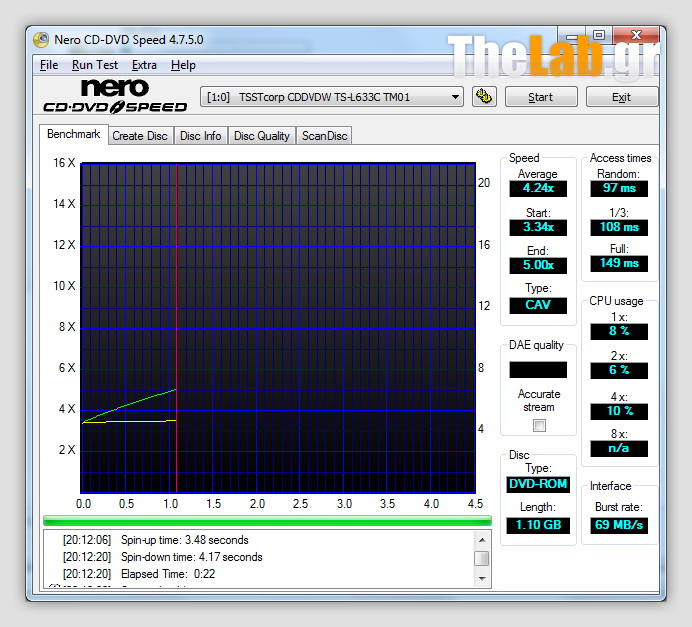Viewport: 692px width, 627px height.
Task: Click the random access time 97 ms
Action: [619, 188]
